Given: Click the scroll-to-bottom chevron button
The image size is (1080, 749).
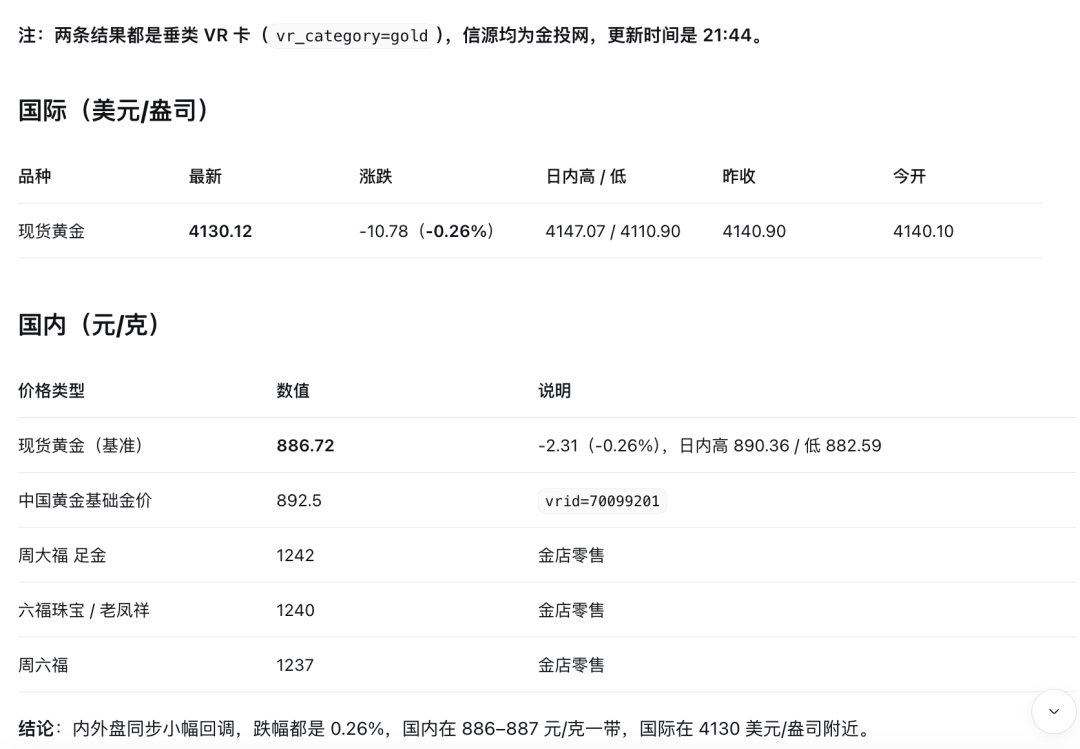Looking at the screenshot, I should [x=1053, y=711].
